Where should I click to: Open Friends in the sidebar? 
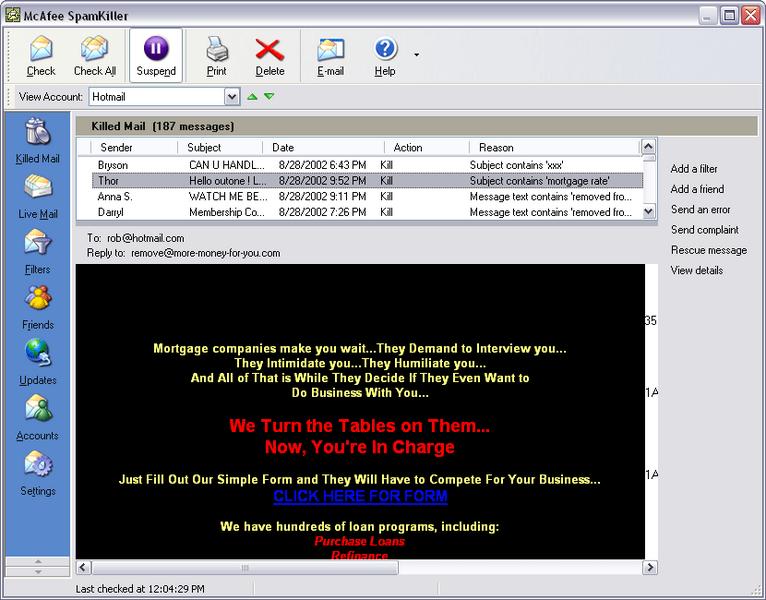(38, 307)
